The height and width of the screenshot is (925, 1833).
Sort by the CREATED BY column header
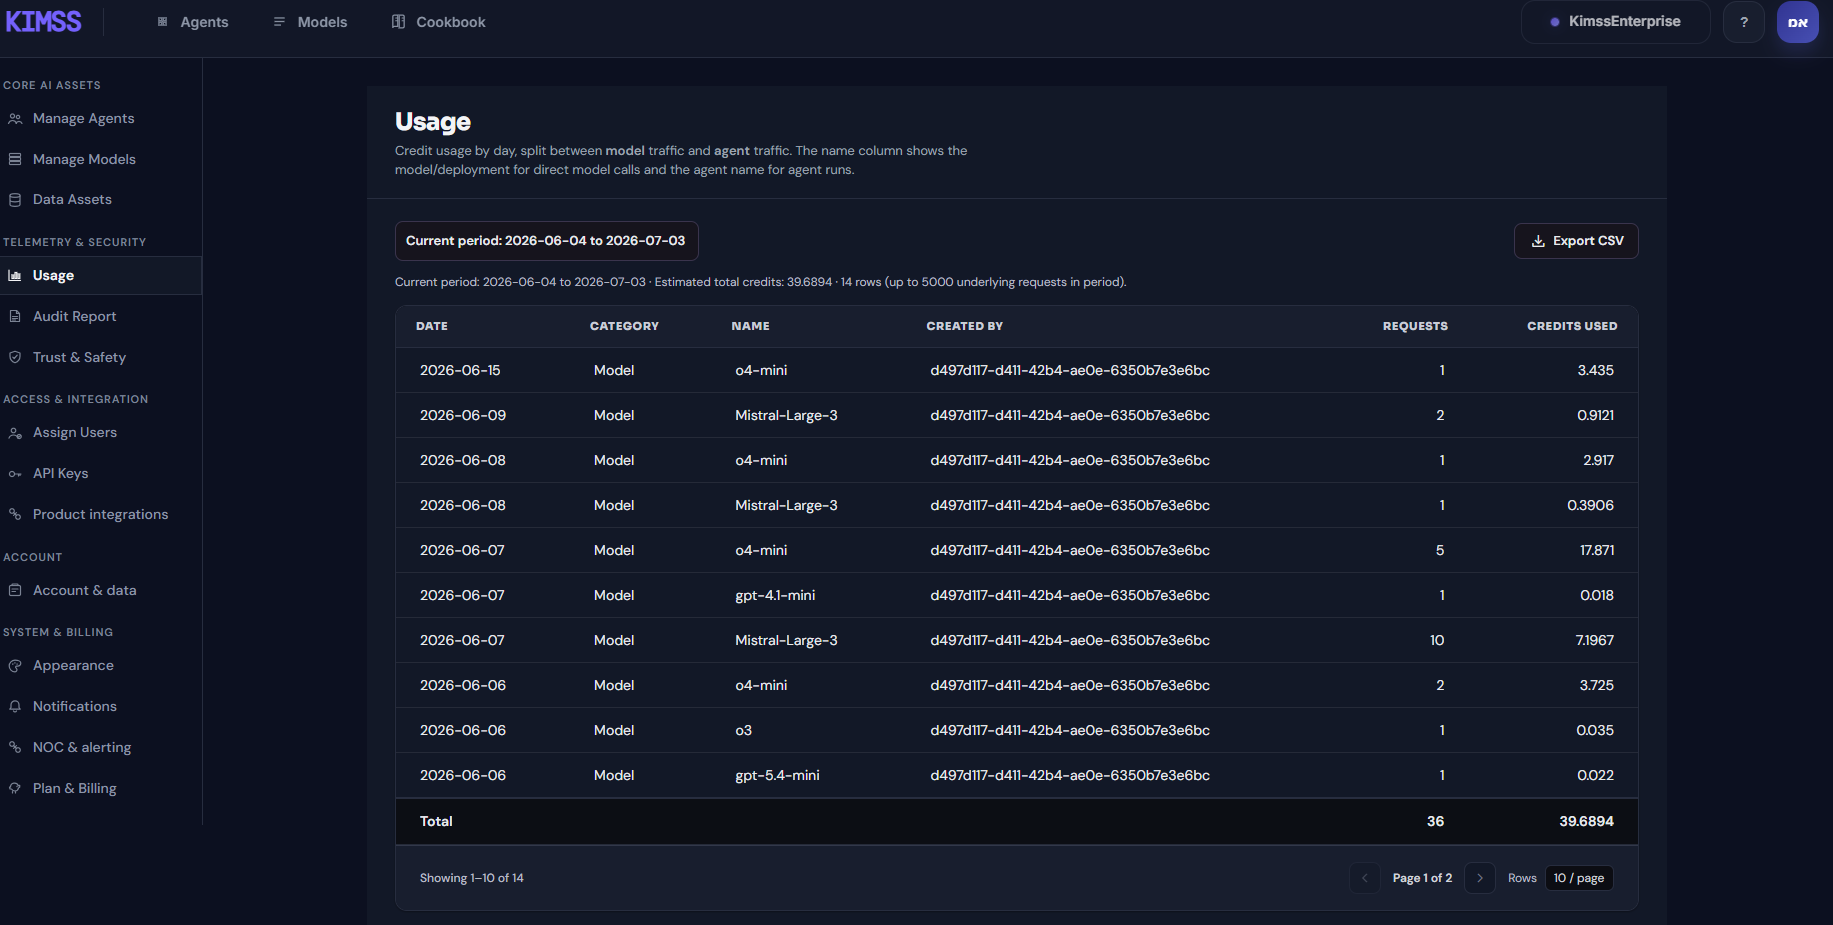point(964,327)
